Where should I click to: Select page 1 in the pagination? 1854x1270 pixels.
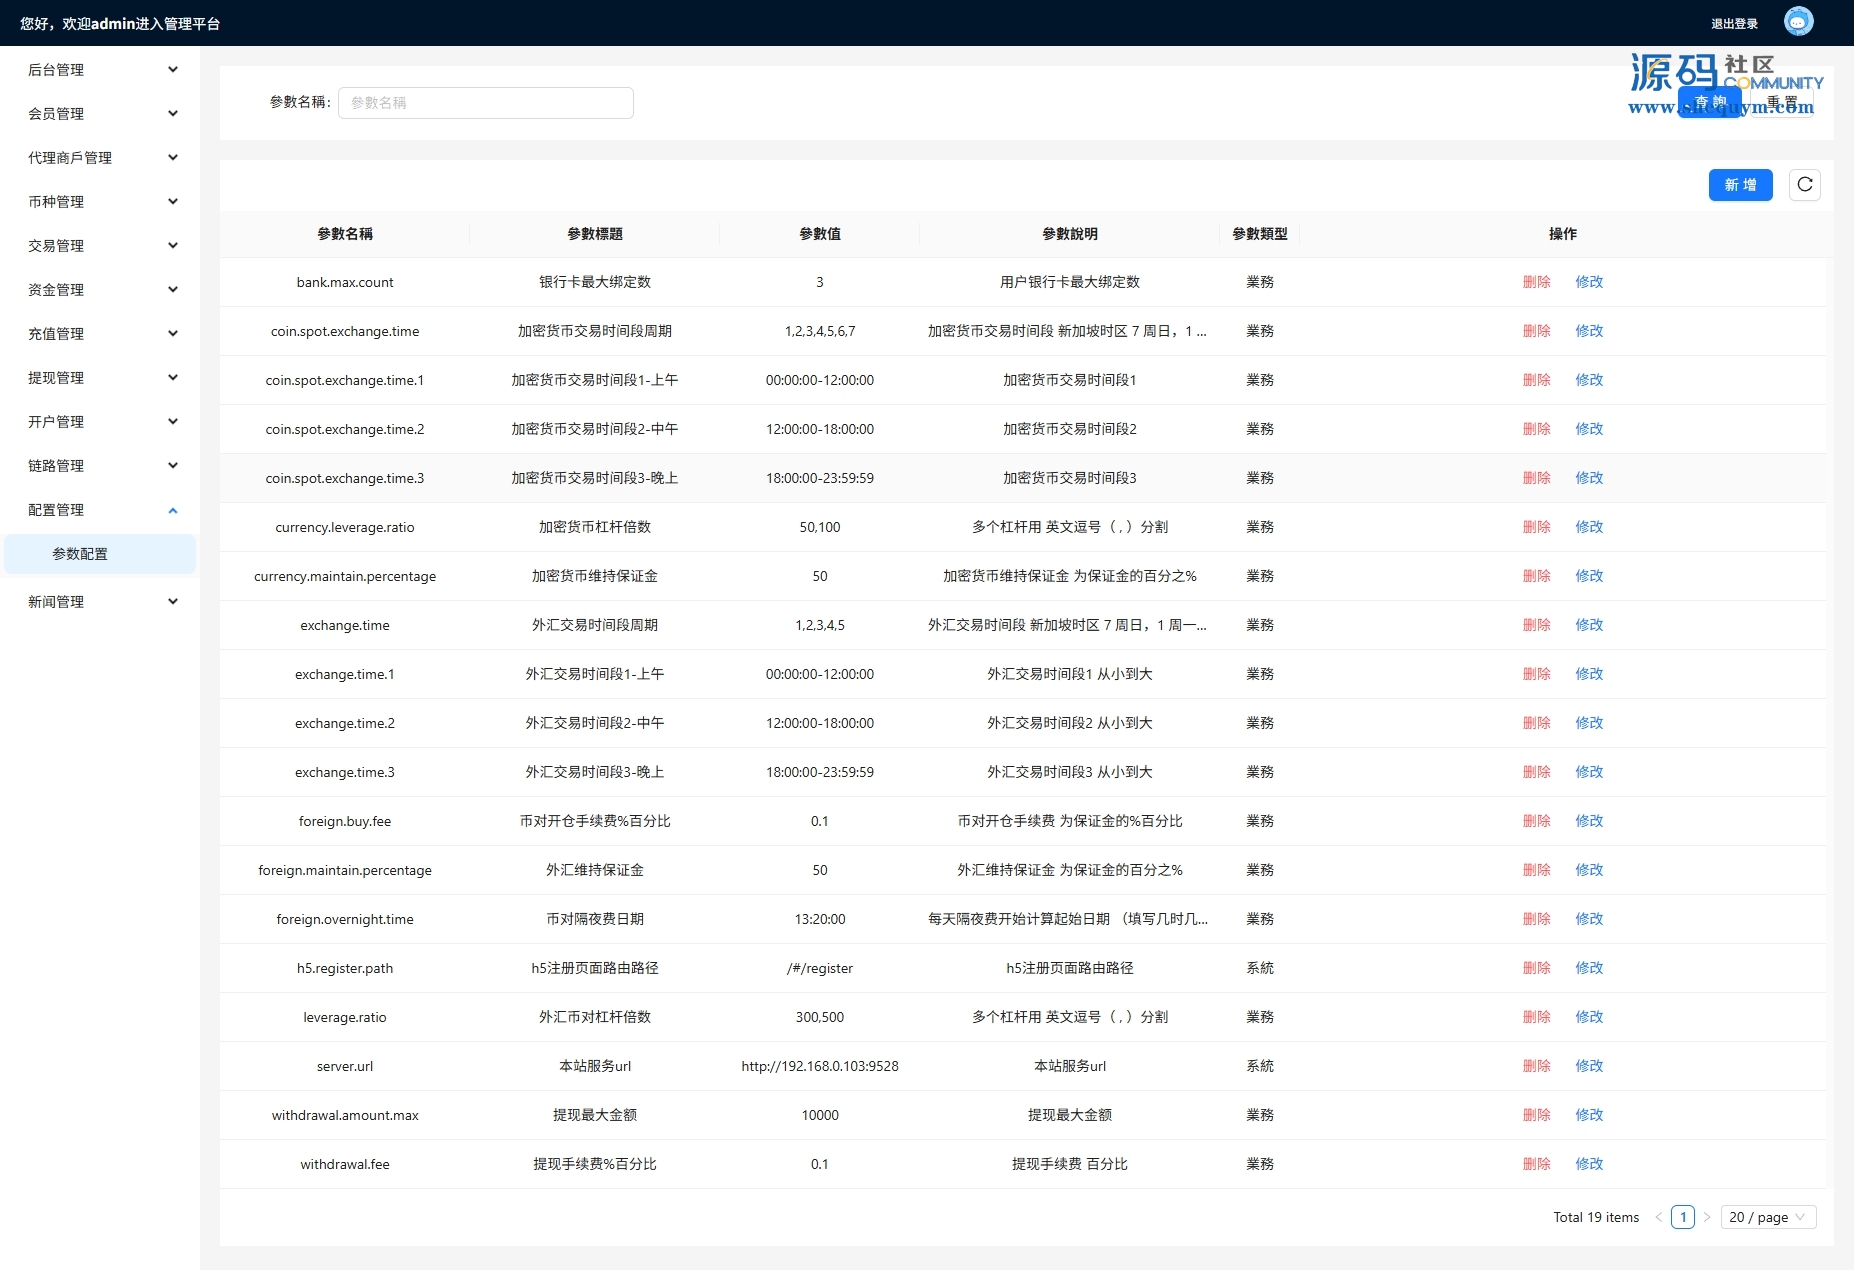tap(1683, 1217)
